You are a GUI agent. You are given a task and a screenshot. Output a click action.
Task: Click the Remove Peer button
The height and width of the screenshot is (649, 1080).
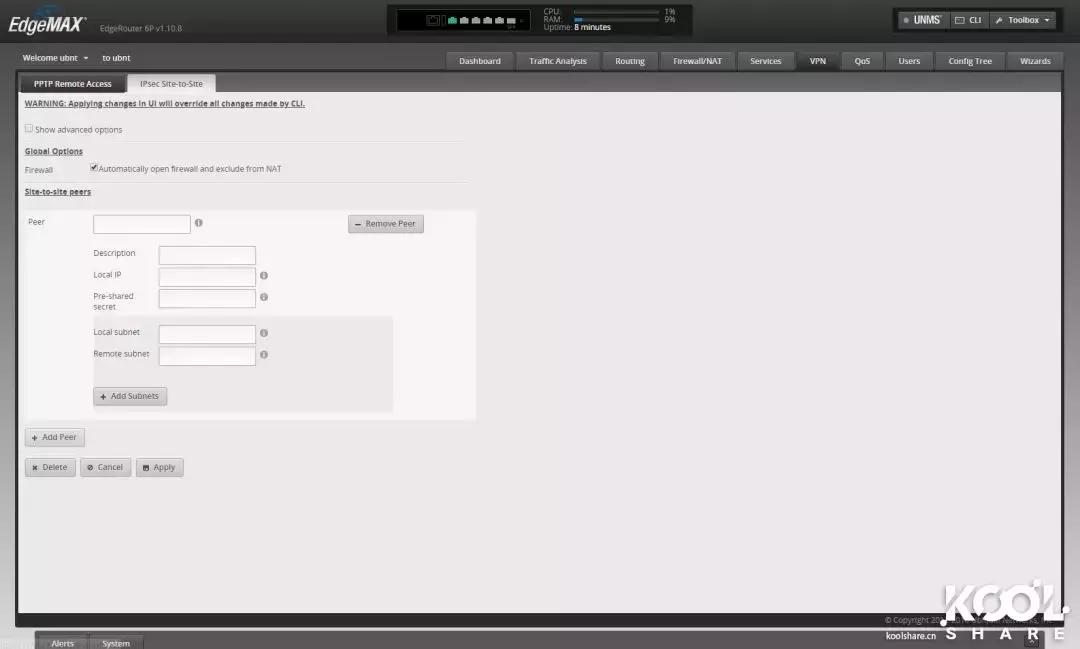click(386, 224)
